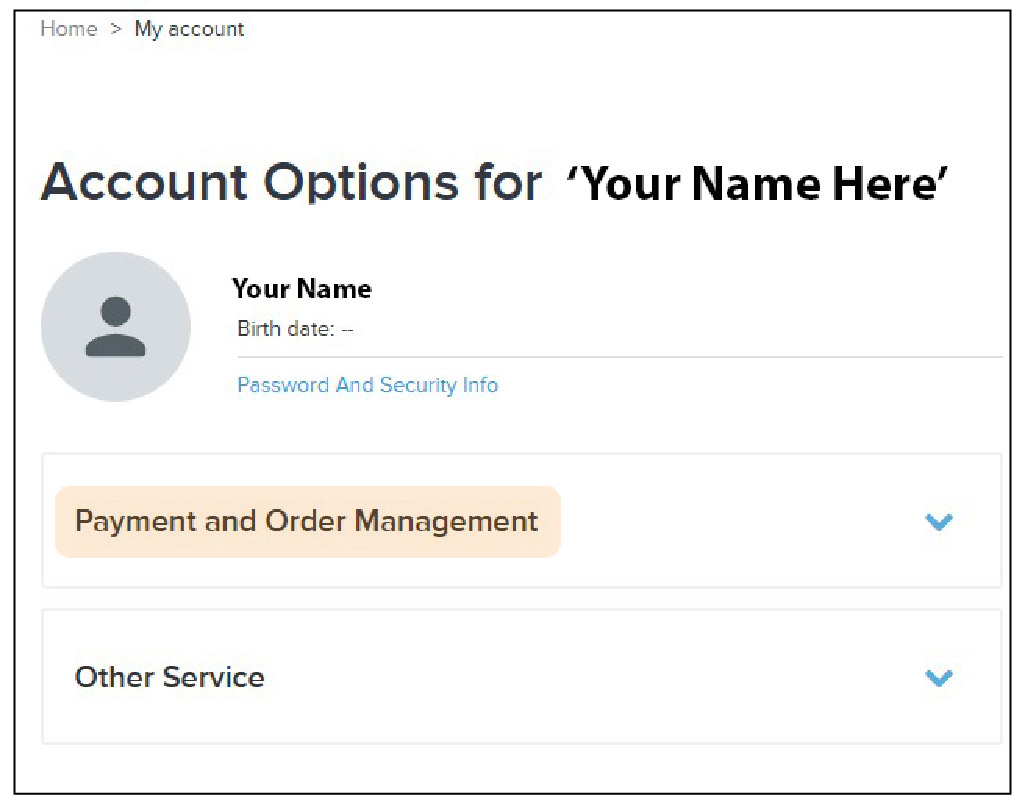Go to Home in the breadcrumb
Screen dimensions: 1028x806
(68, 29)
